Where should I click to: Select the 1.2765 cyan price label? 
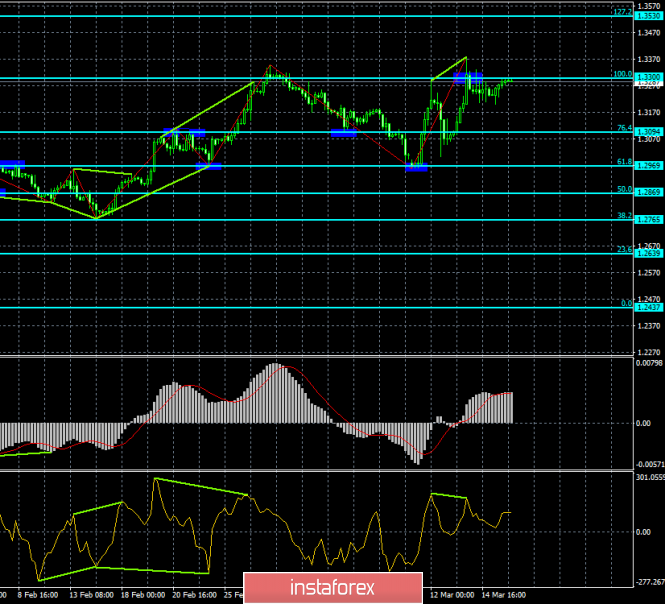[649, 220]
